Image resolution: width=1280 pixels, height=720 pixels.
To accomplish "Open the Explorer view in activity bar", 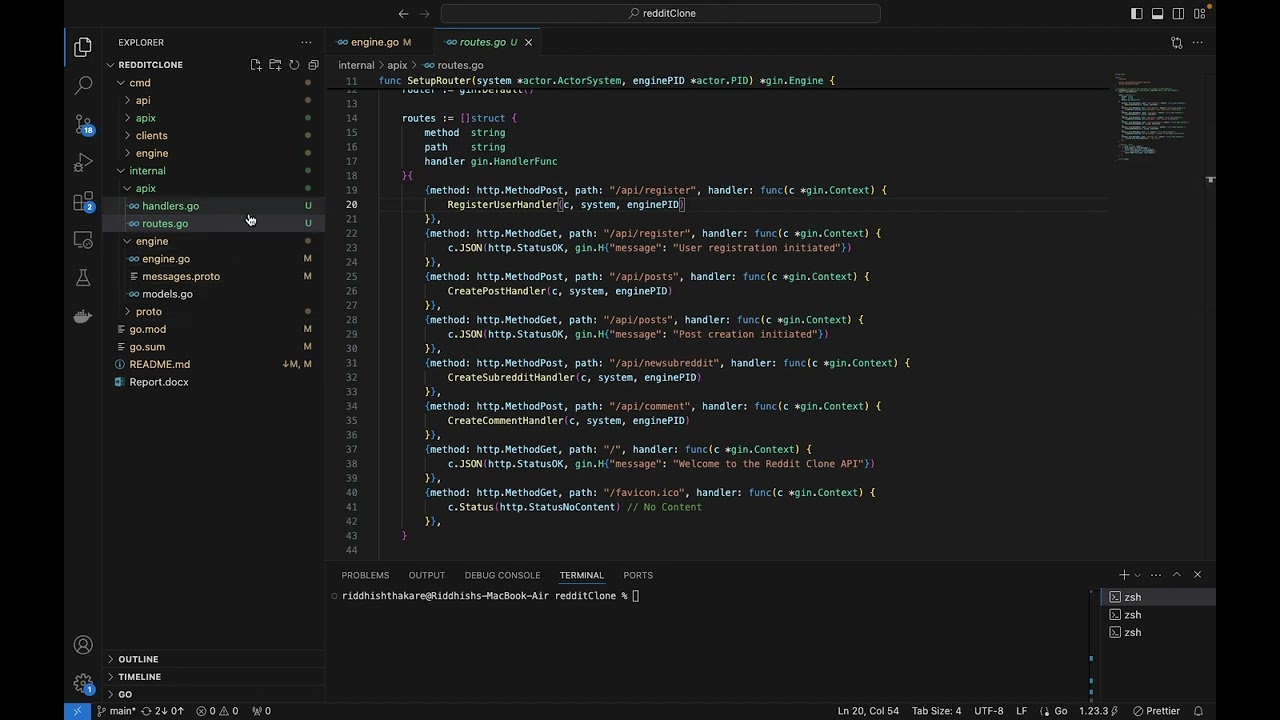I will pos(83,47).
